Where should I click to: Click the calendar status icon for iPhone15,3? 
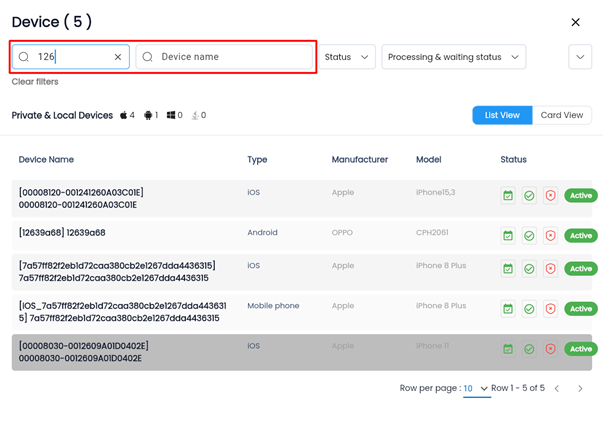(508, 196)
